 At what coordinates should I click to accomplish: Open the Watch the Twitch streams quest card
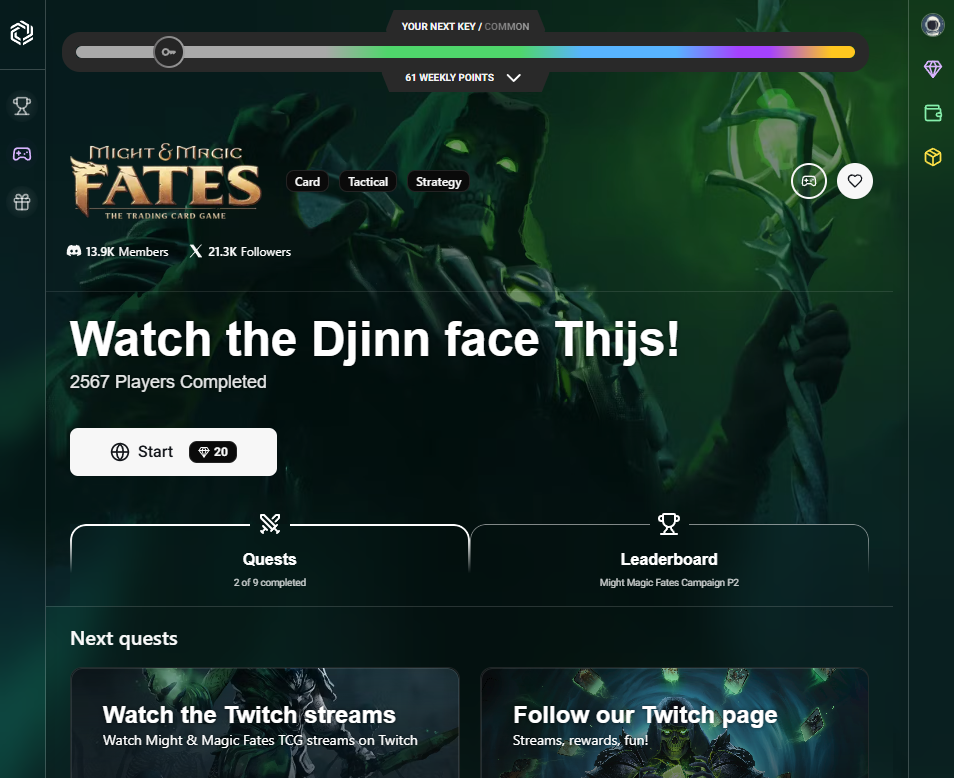point(265,723)
